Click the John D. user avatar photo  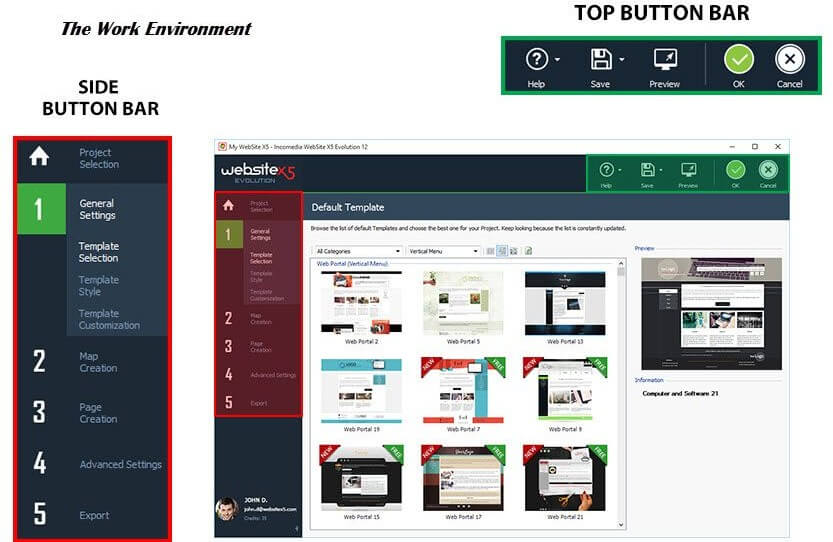(x=227, y=509)
